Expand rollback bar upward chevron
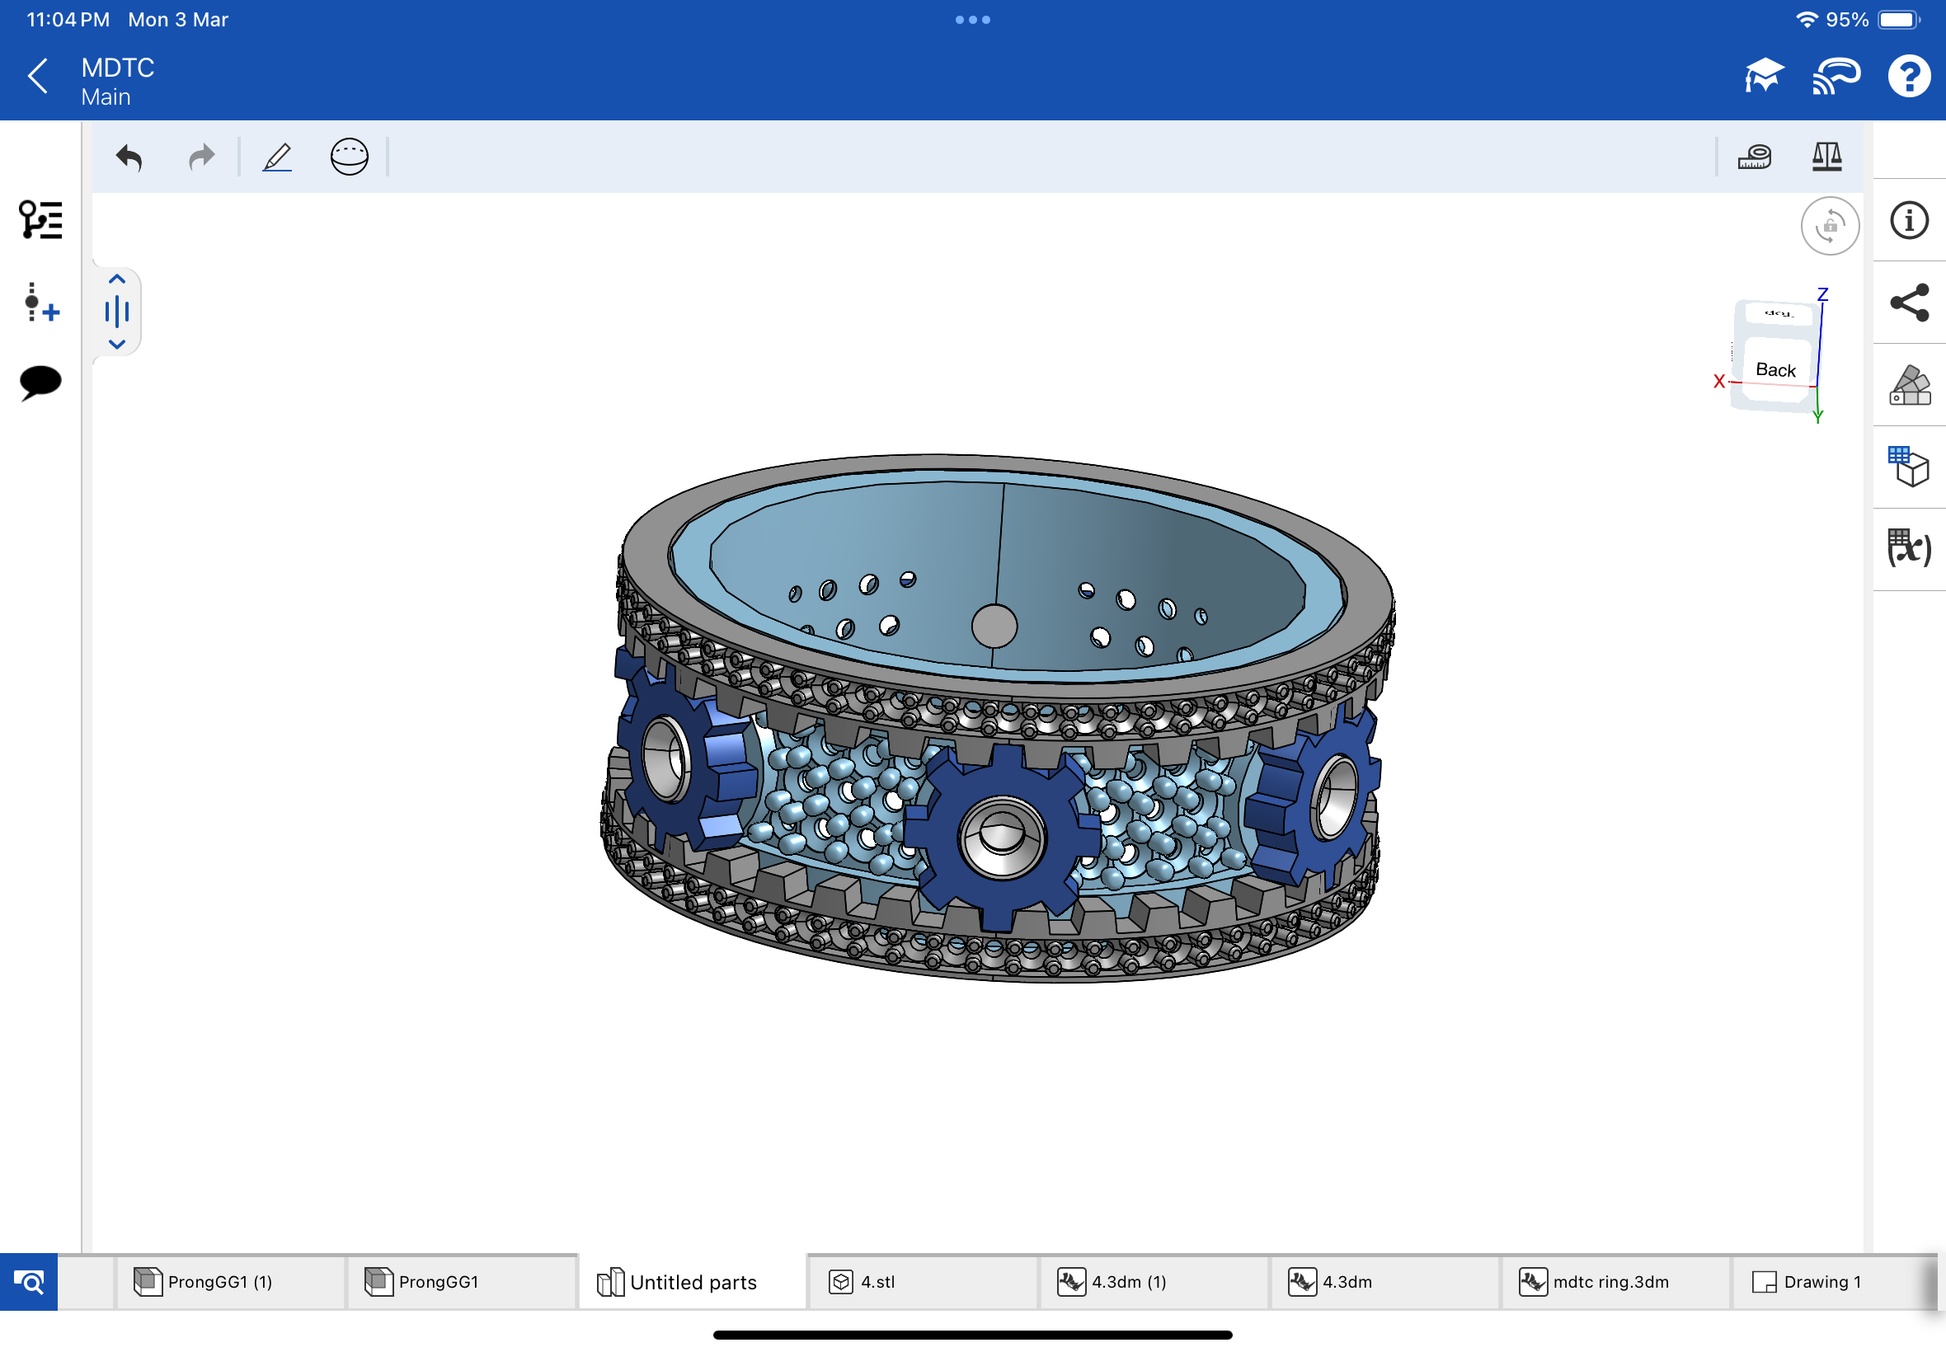1946x1352 pixels. point(117,279)
